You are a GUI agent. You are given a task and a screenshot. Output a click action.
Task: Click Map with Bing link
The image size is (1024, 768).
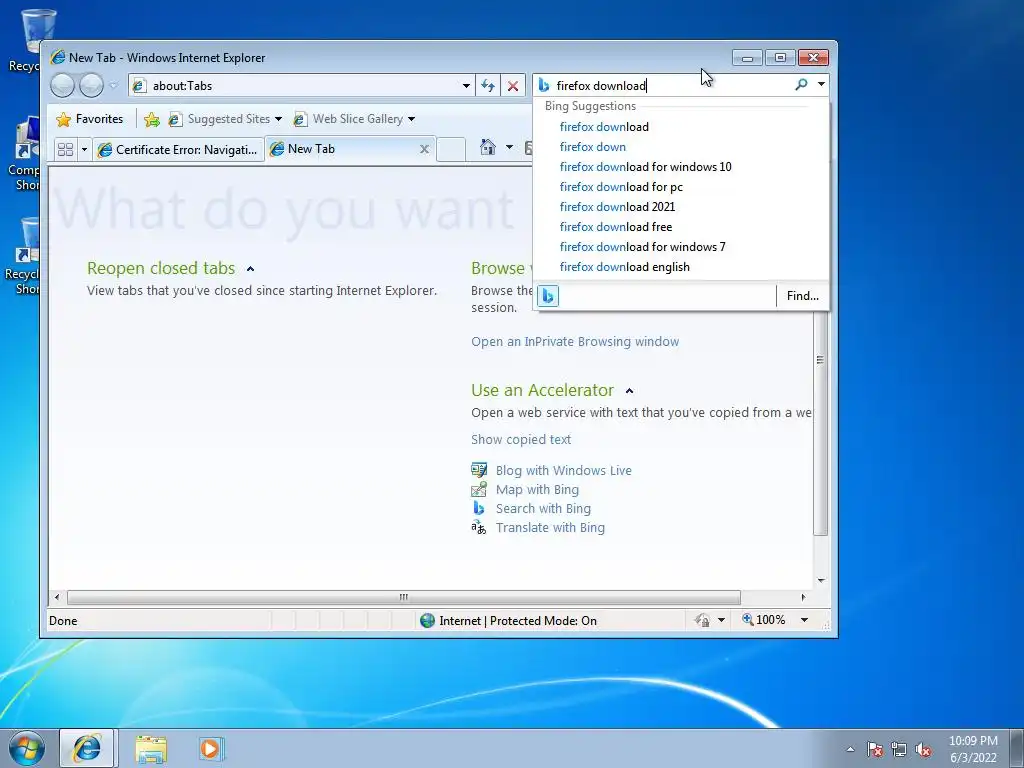(x=537, y=489)
